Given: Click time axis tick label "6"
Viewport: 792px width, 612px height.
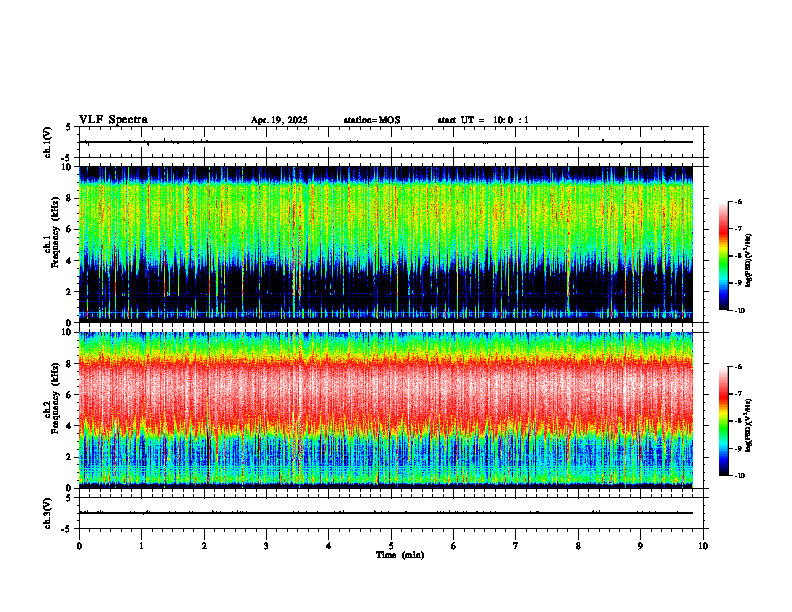Looking at the screenshot, I should pos(454,546).
